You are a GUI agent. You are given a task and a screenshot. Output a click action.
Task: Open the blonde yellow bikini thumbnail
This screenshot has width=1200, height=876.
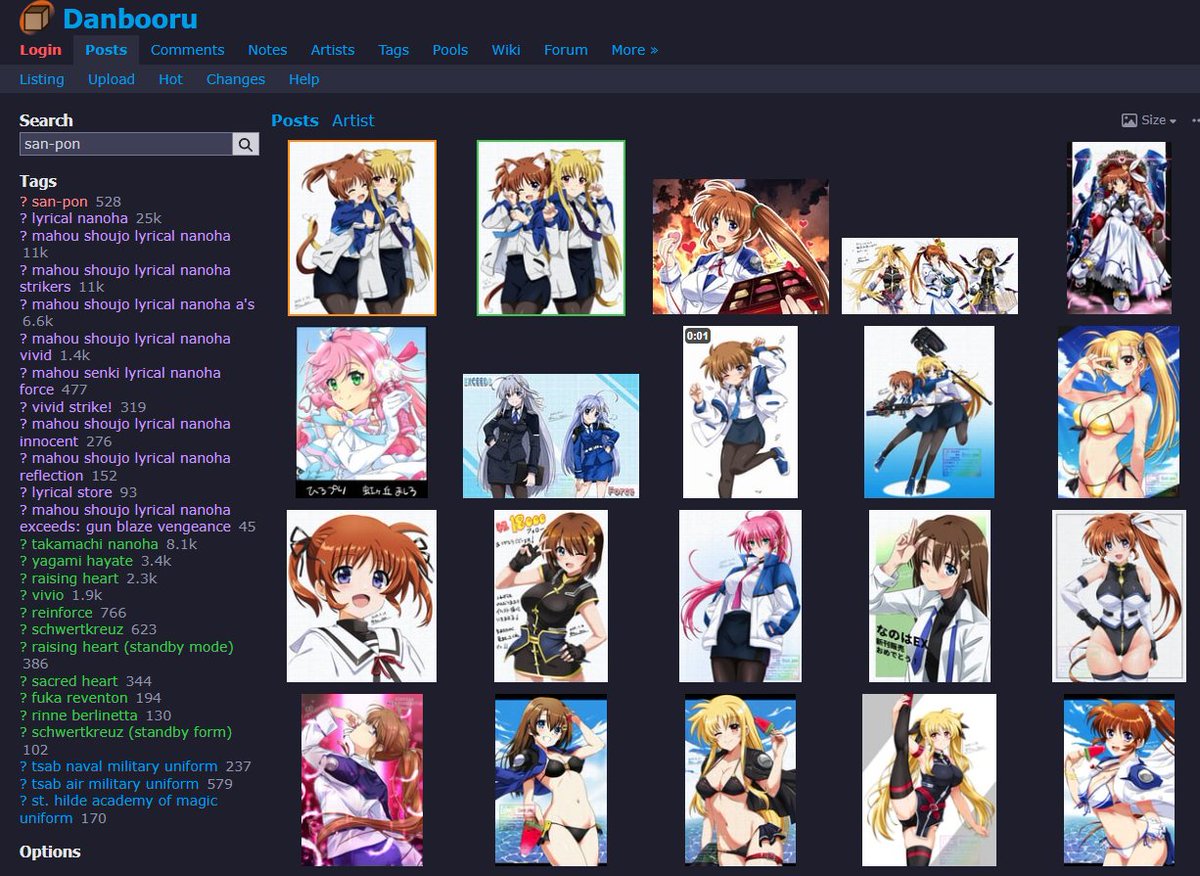pyautogui.click(x=1118, y=412)
